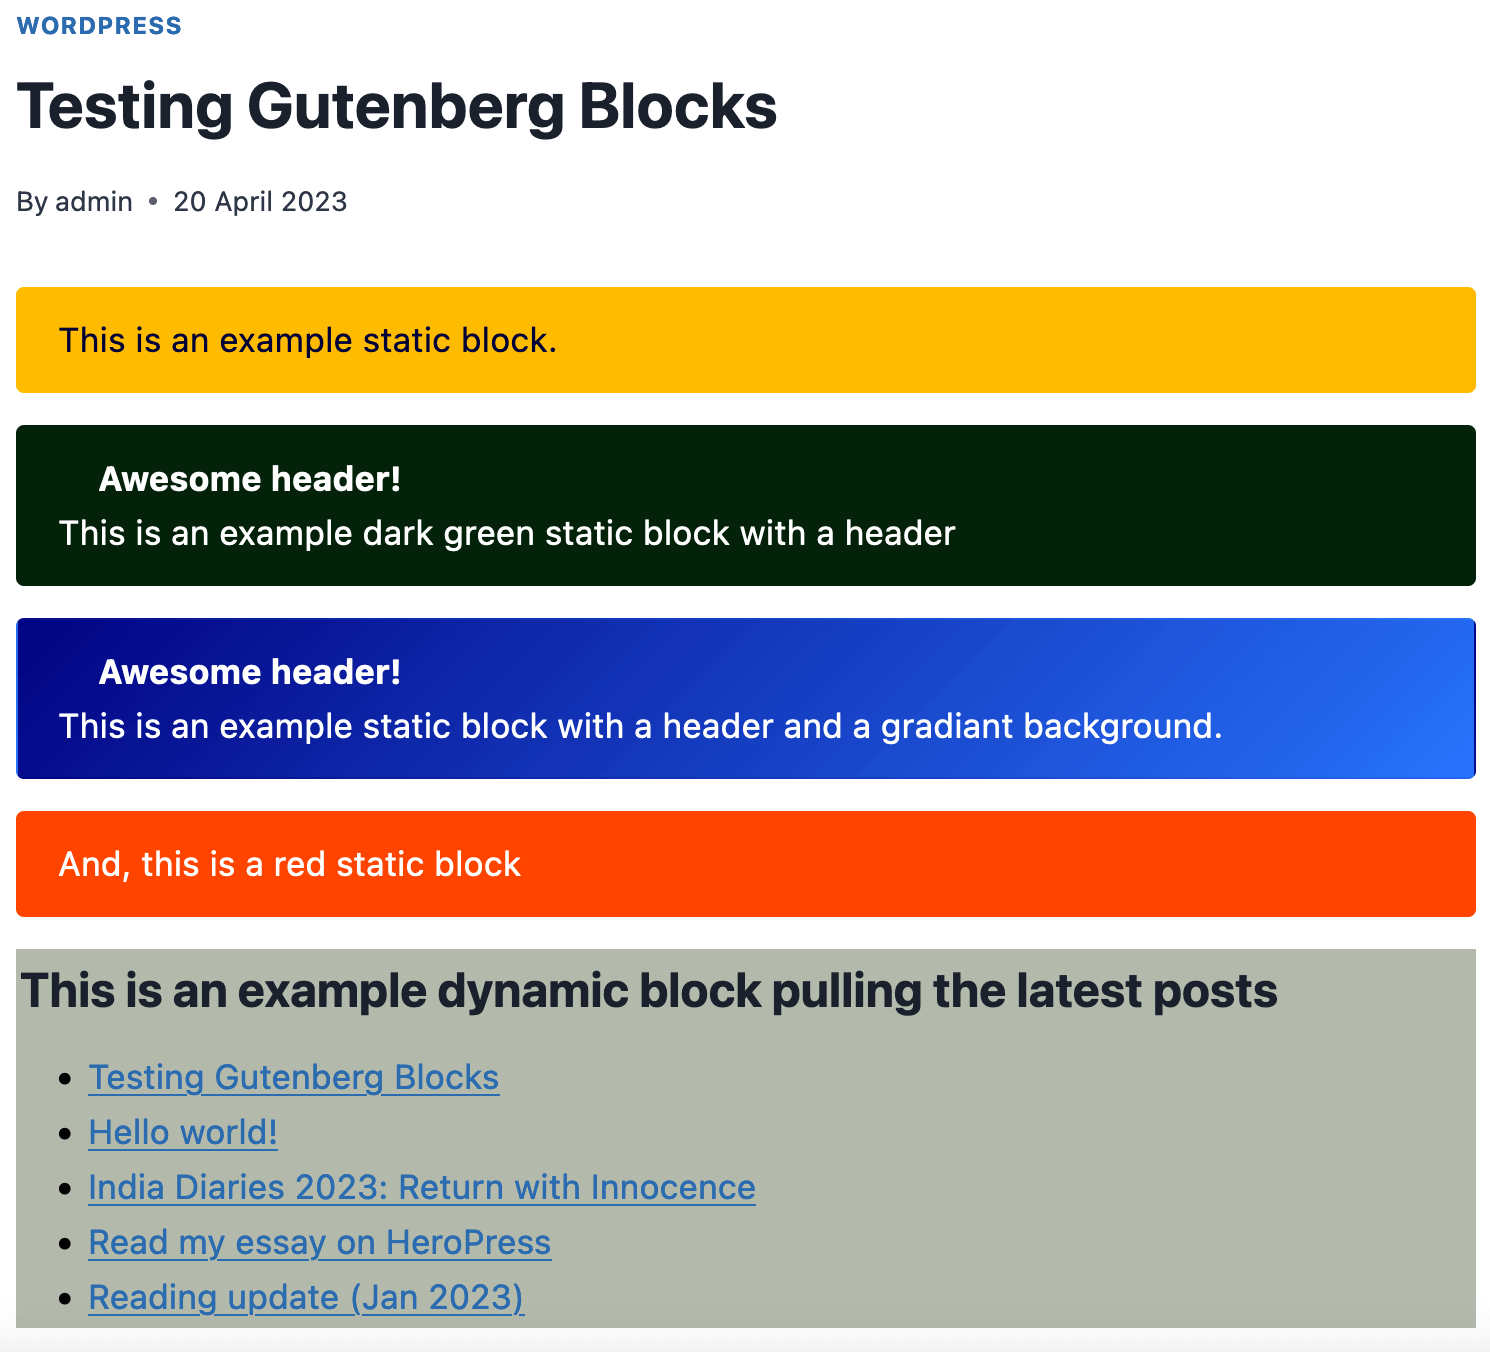The width and height of the screenshot is (1490, 1352).
Task: Select the 'admin' author name
Action: 94,201
